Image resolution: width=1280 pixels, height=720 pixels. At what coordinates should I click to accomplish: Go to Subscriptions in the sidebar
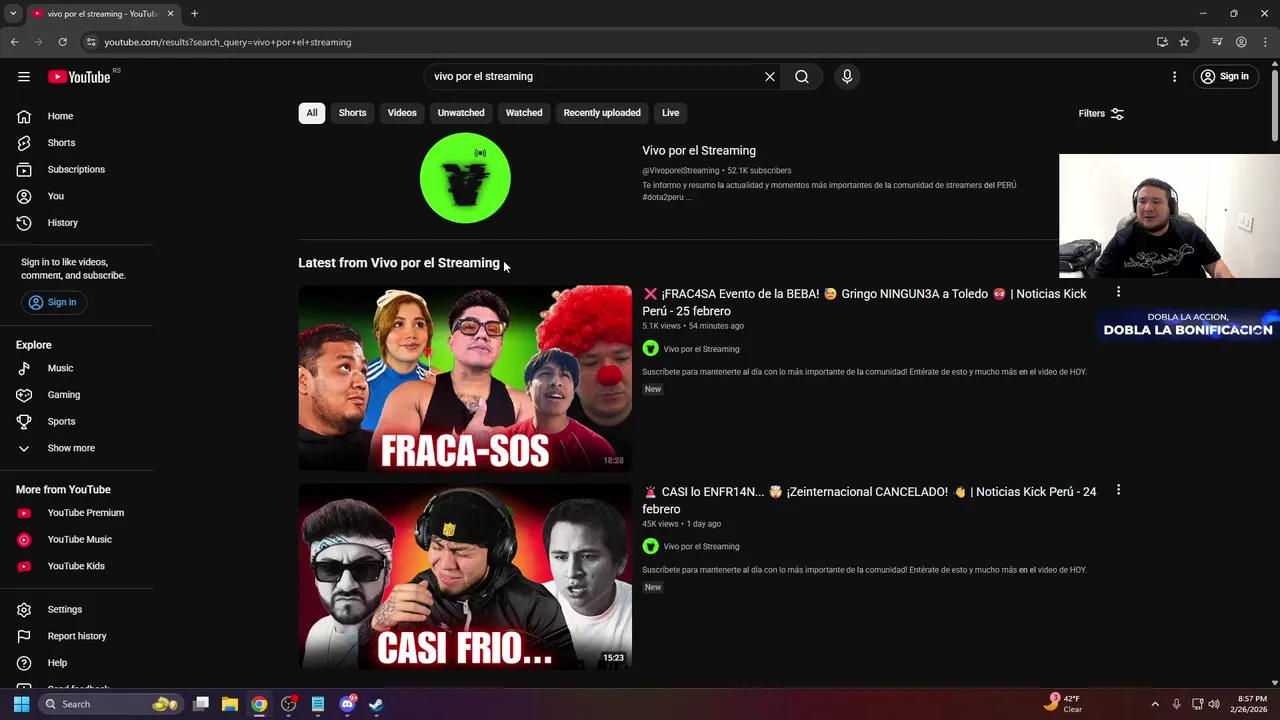pyautogui.click(x=77, y=169)
